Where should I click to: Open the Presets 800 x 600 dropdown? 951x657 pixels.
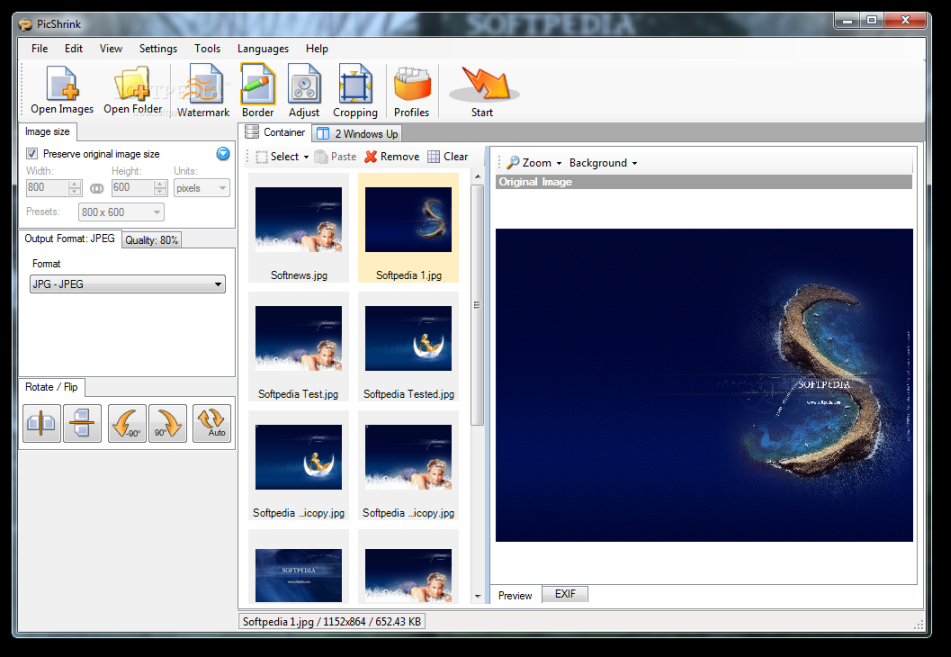121,212
